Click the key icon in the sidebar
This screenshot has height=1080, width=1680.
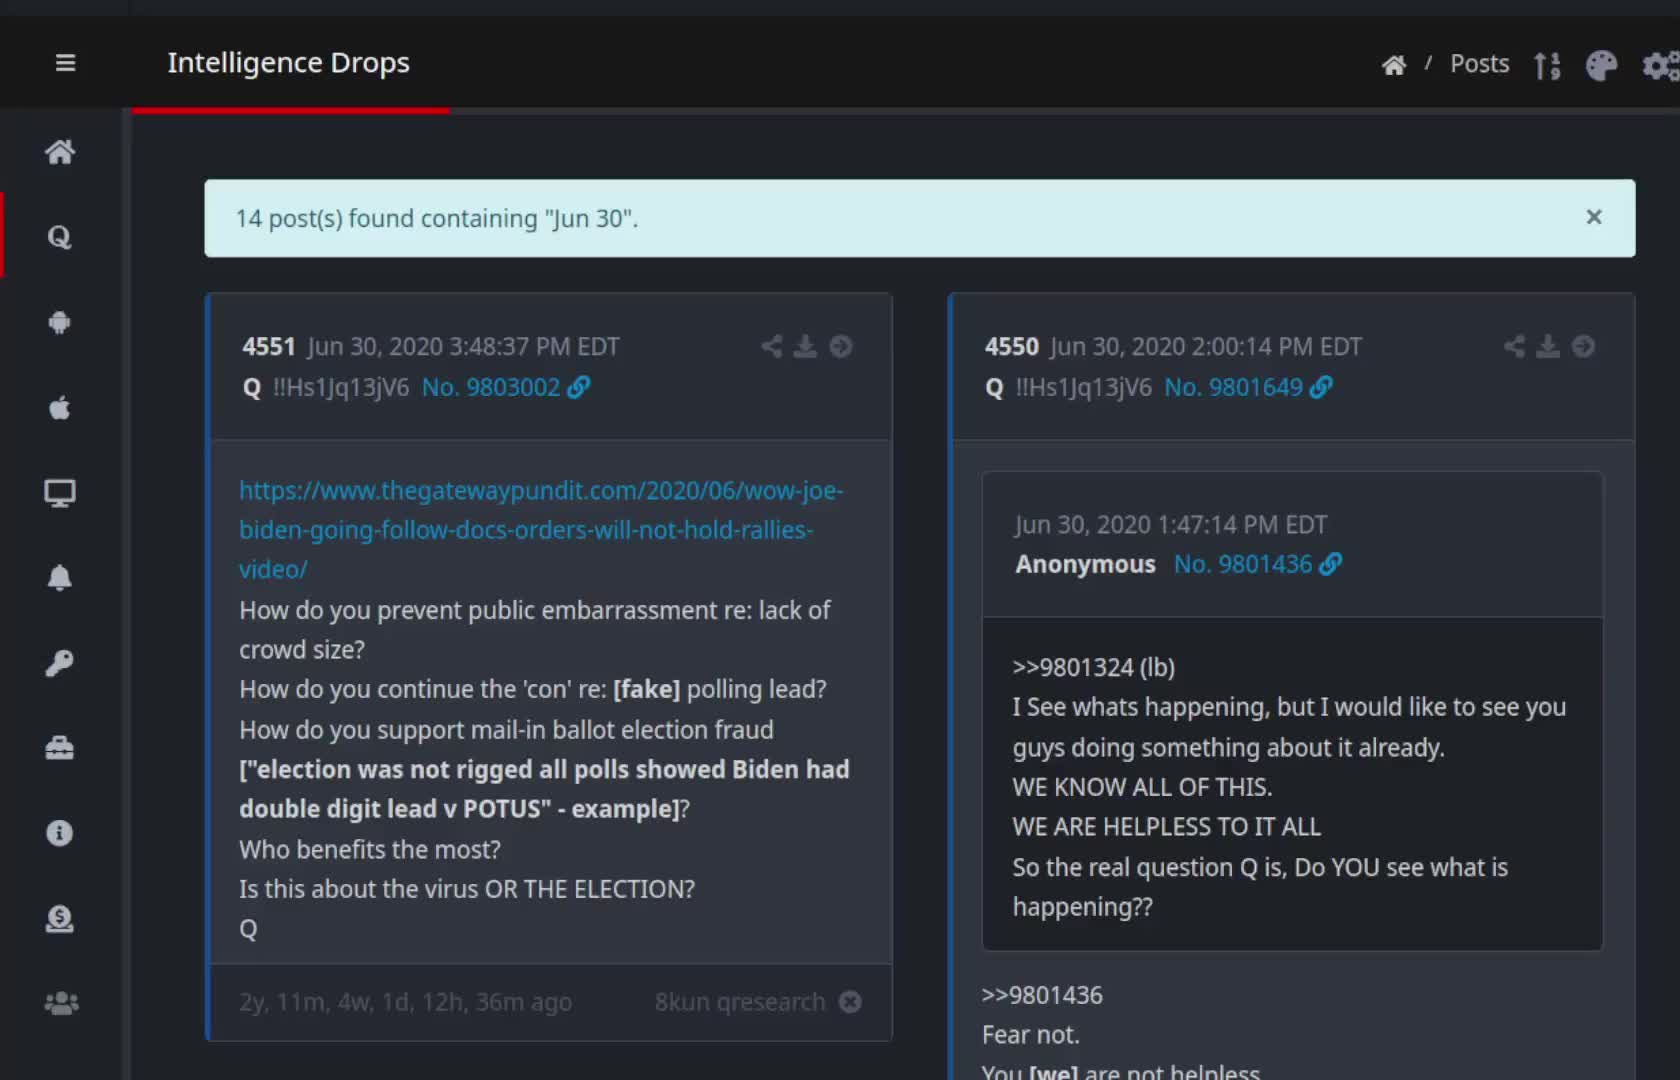click(60, 663)
